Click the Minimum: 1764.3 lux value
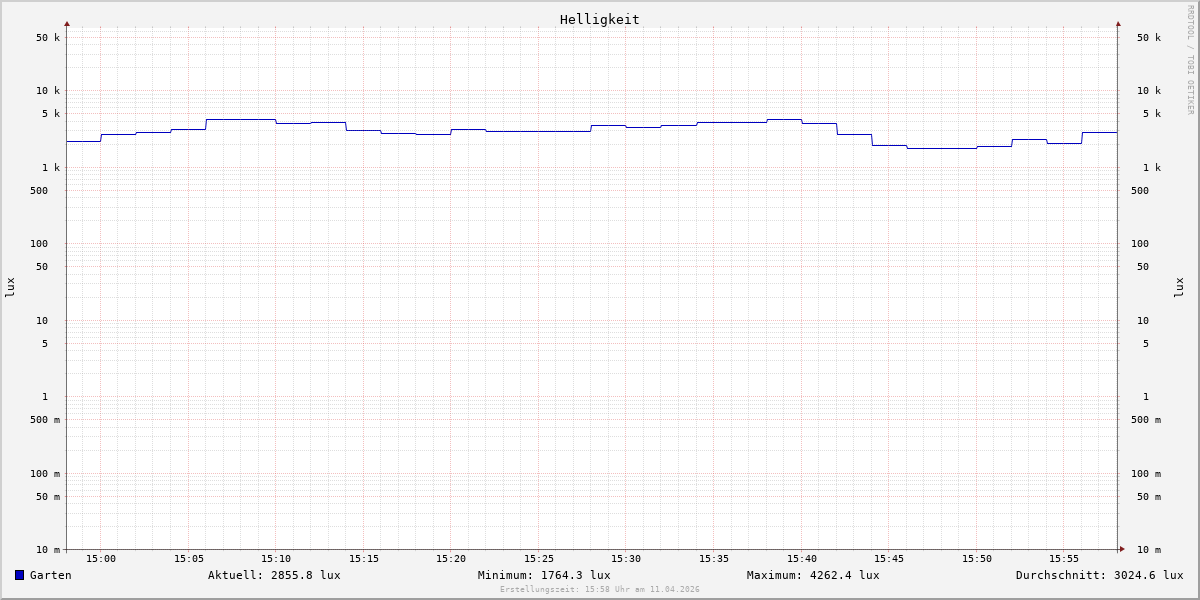Viewport: 1200px width, 600px height. [x=544, y=575]
